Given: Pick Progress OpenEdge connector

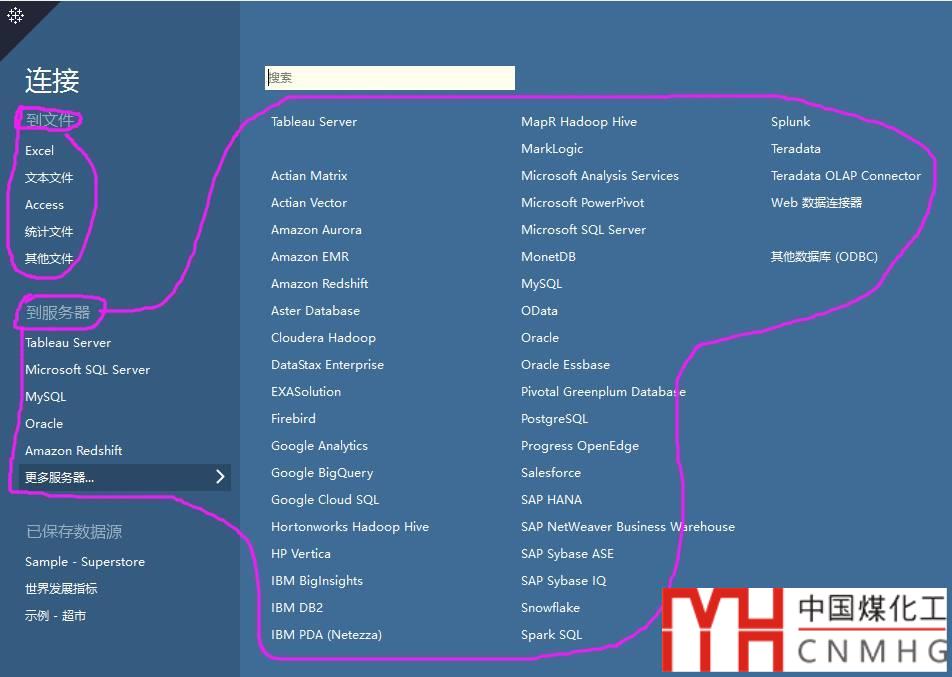Looking at the screenshot, I should tap(580, 446).
